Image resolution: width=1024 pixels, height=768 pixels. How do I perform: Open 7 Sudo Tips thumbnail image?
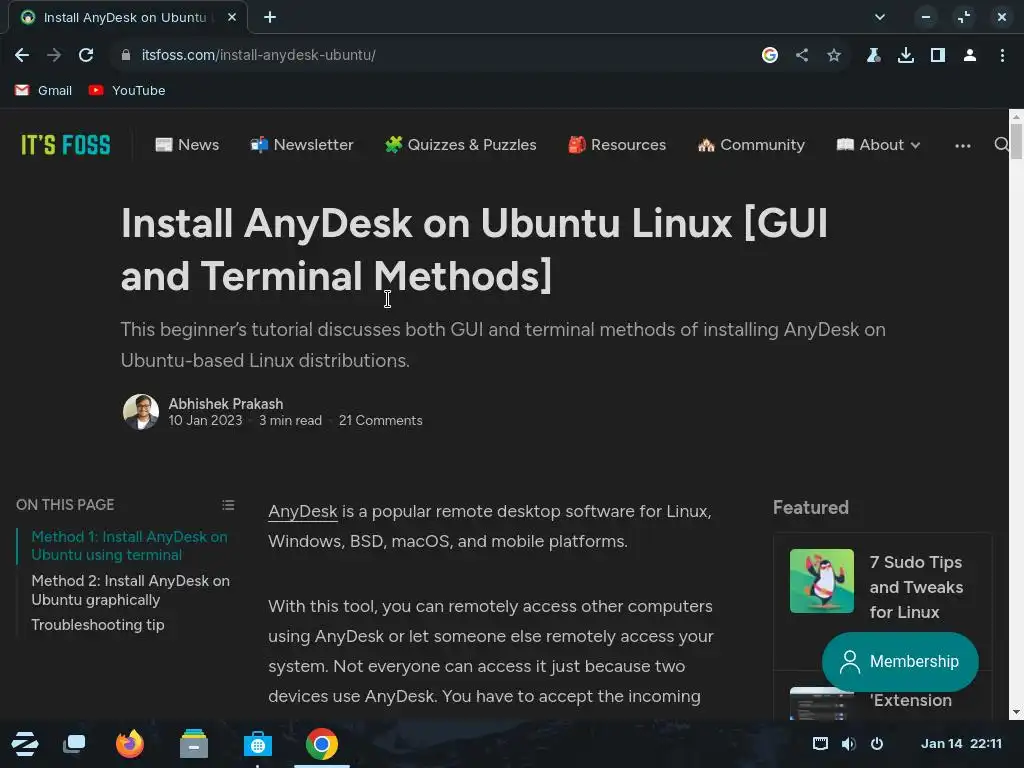point(822,581)
